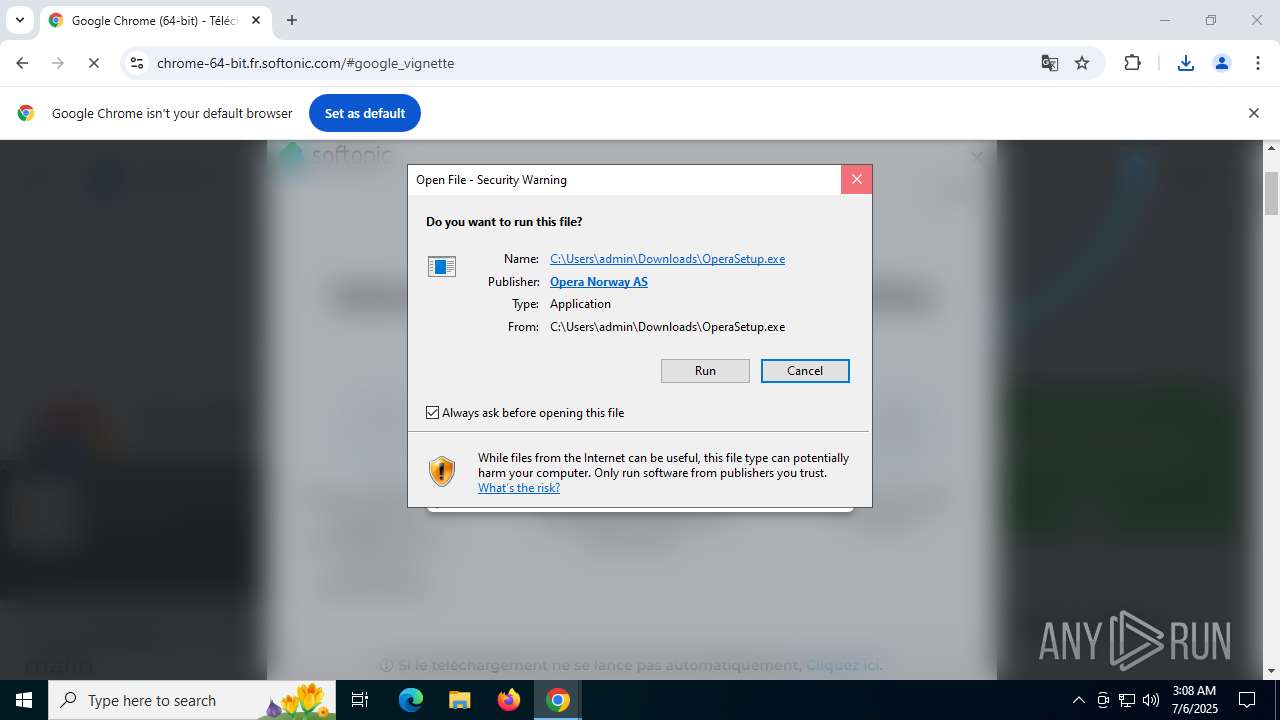Click the scrollbar up arrow
Viewport: 1280px width, 720px height.
(1272, 148)
